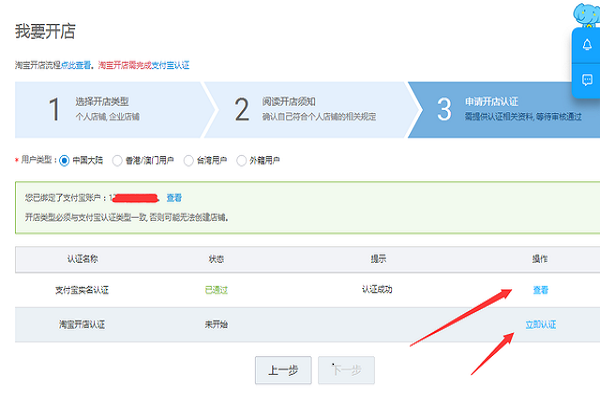This screenshot has height=400, width=600.
Task: Click the 认证成功 hint text
Action: [377, 289]
